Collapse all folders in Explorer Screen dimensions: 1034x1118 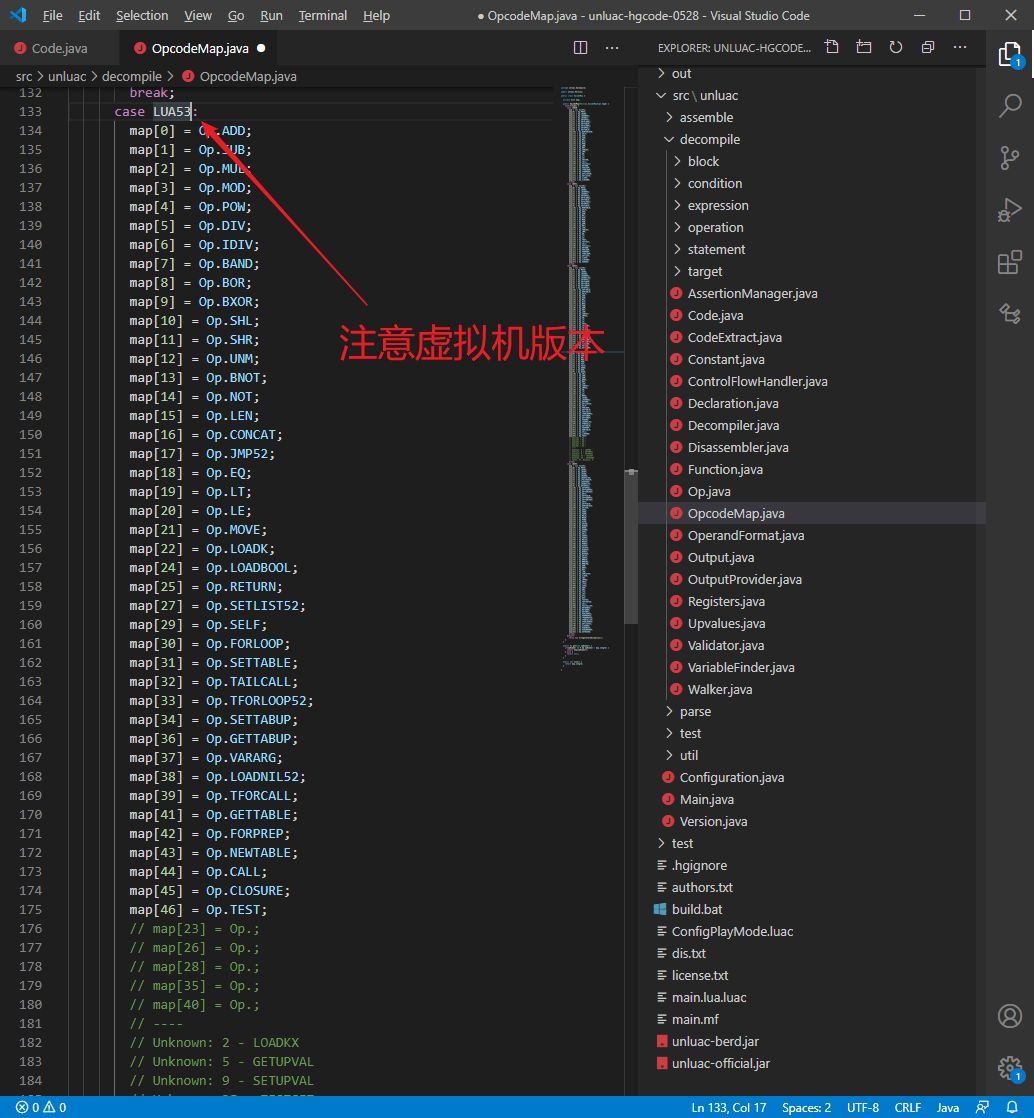pyautogui.click(x=928, y=47)
